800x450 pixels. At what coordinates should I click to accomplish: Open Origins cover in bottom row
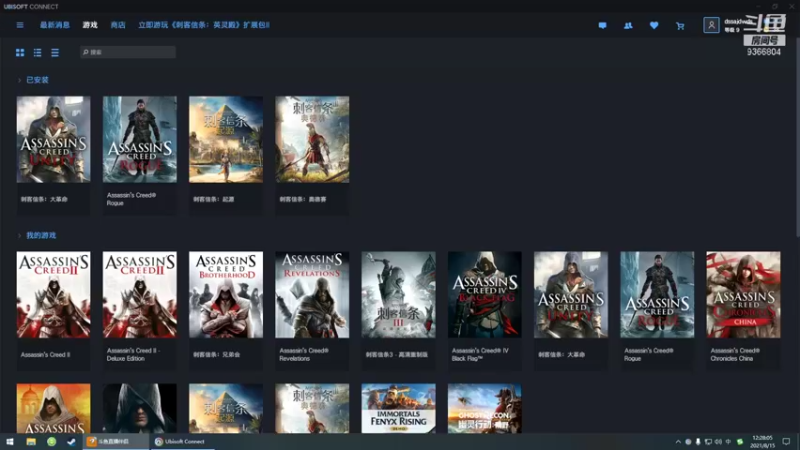226,408
